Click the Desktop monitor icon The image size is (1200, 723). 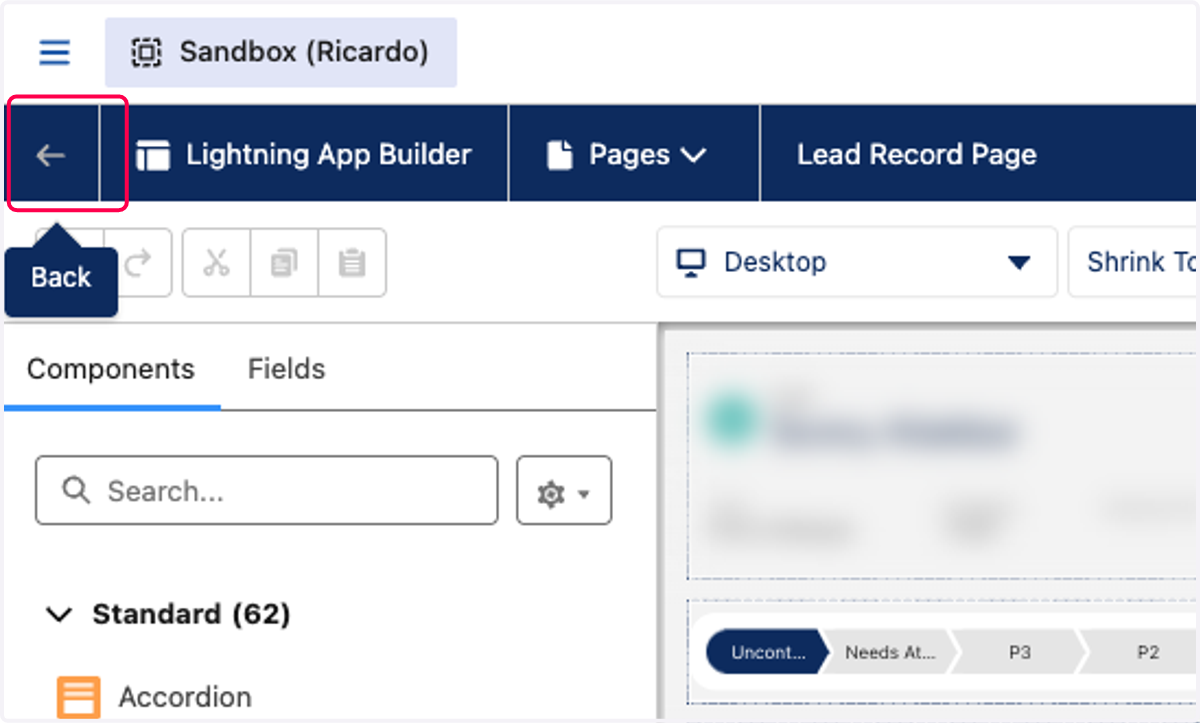point(691,262)
